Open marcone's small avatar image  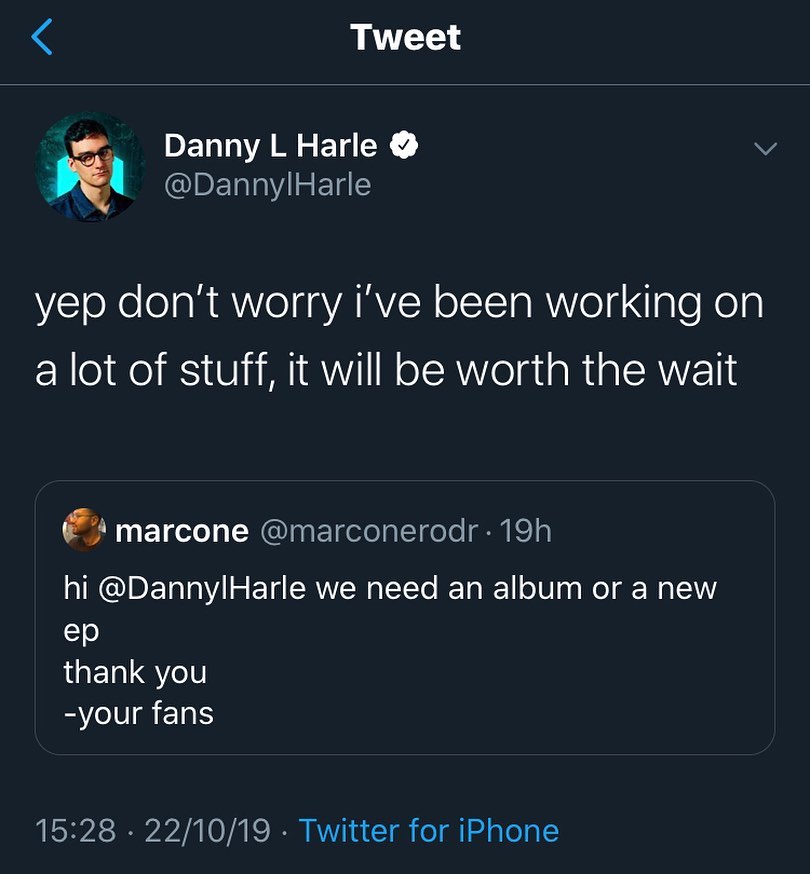84,530
